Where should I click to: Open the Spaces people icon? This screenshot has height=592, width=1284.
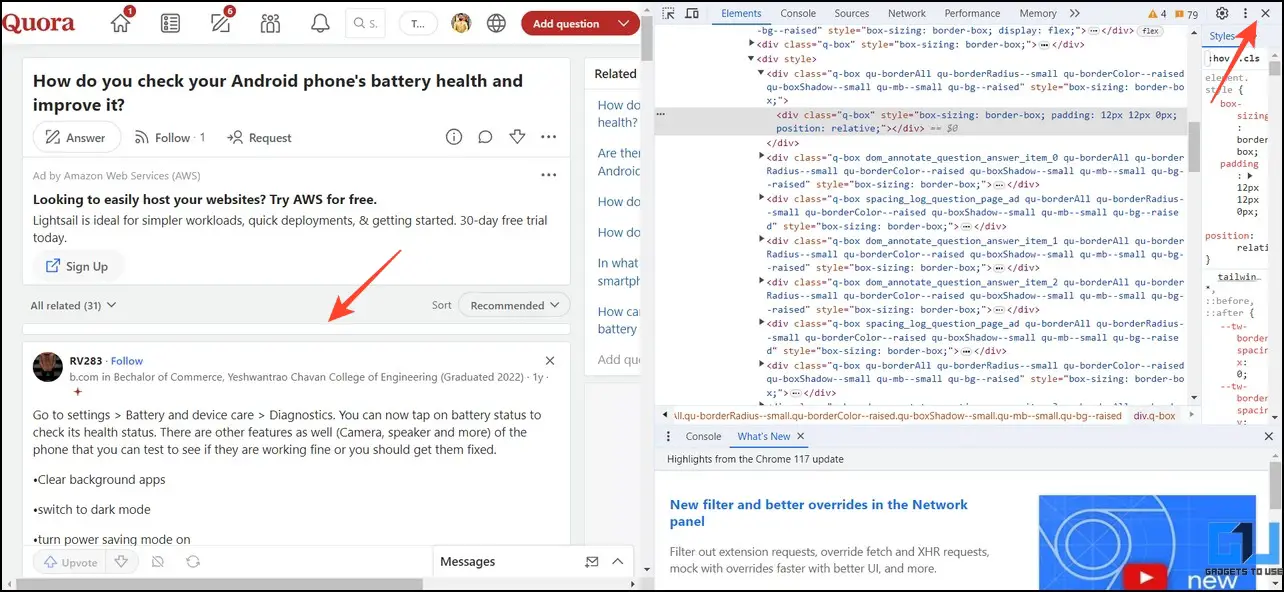[270, 23]
